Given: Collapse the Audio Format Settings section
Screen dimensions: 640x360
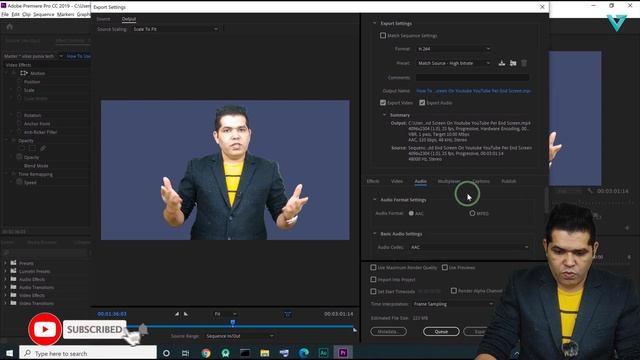Looking at the screenshot, I should tap(374, 200).
